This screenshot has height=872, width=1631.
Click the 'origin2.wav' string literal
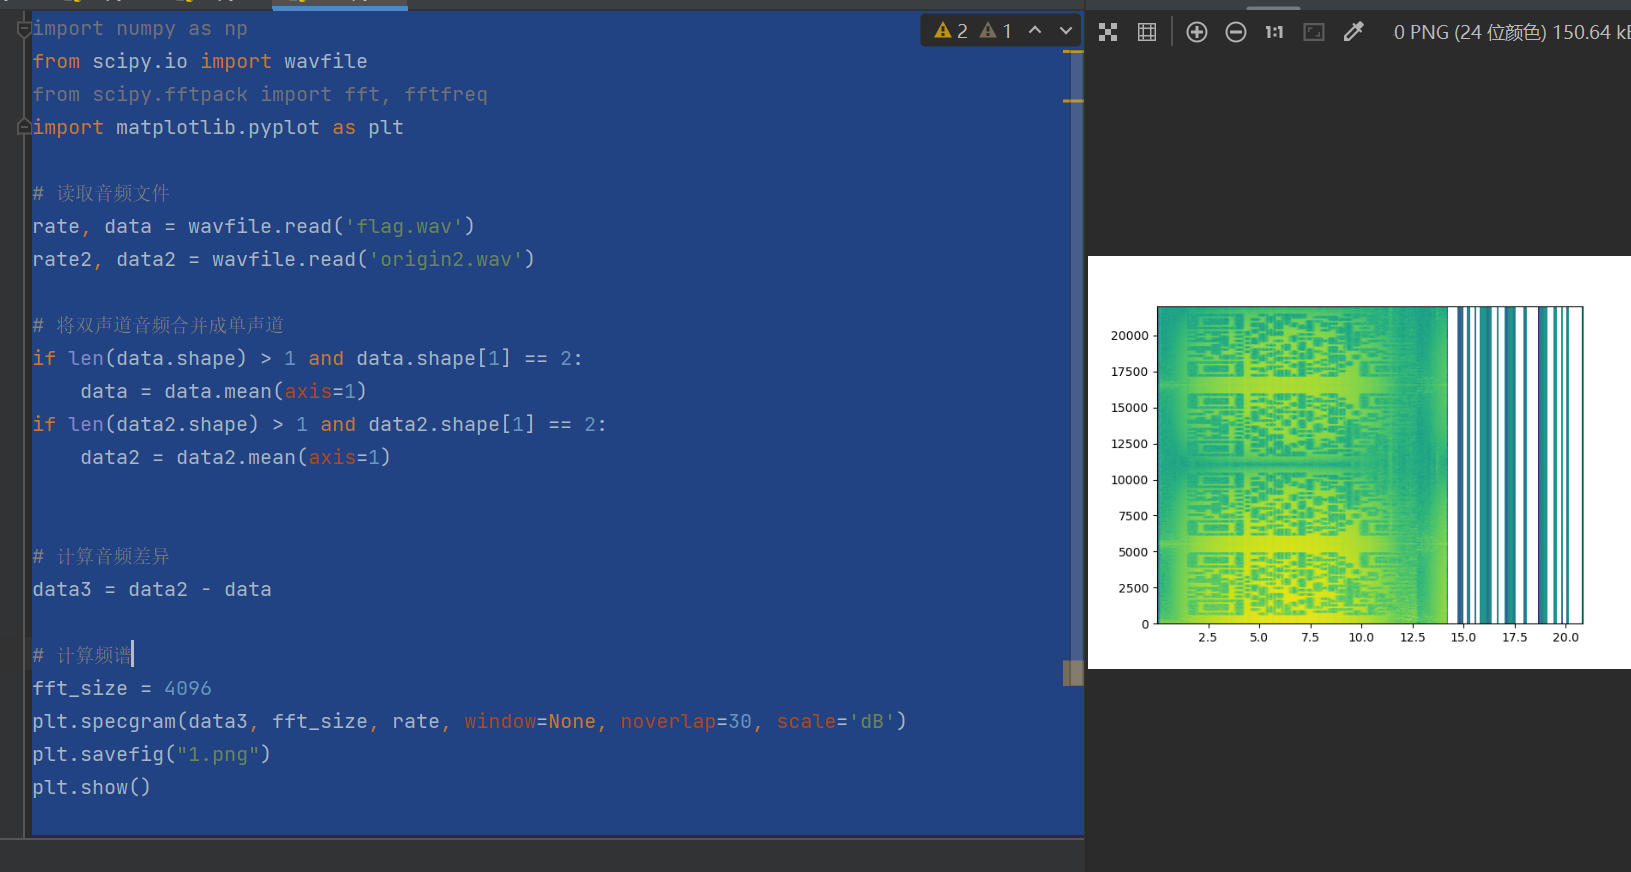coord(446,260)
